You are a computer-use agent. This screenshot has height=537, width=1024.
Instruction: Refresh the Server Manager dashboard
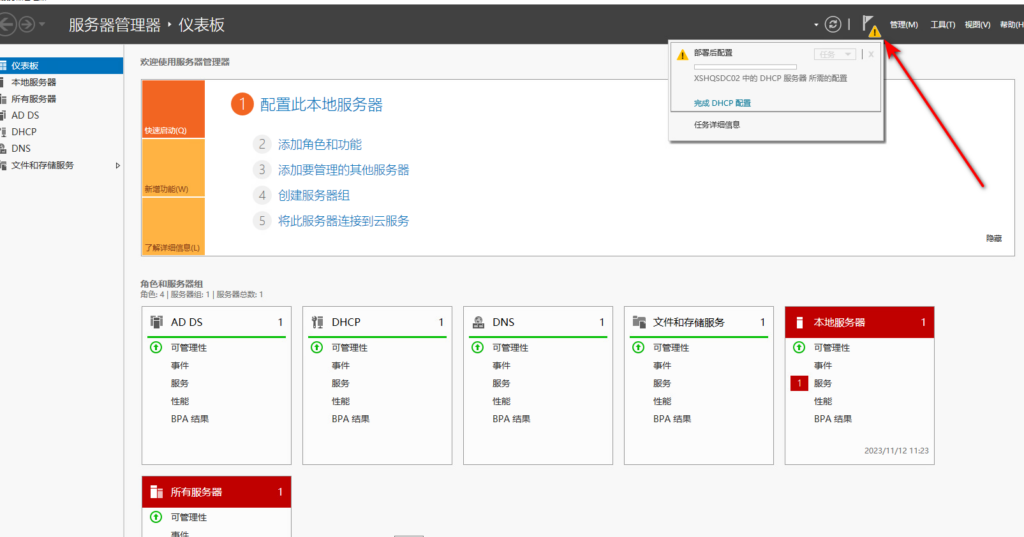[x=833, y=25]
